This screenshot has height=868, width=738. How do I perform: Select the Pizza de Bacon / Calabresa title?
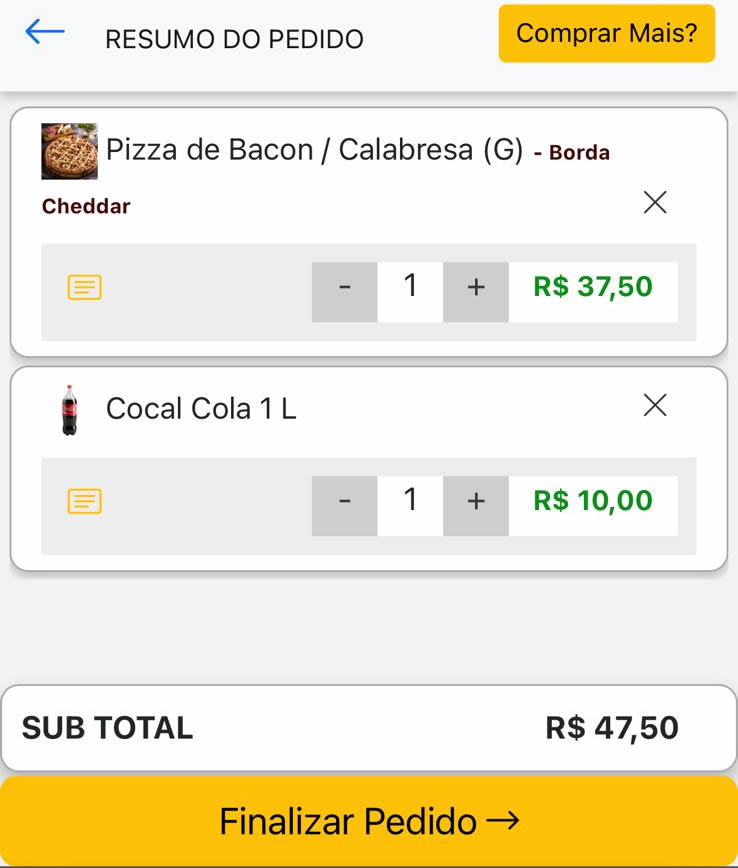click(x=314, y=149)
